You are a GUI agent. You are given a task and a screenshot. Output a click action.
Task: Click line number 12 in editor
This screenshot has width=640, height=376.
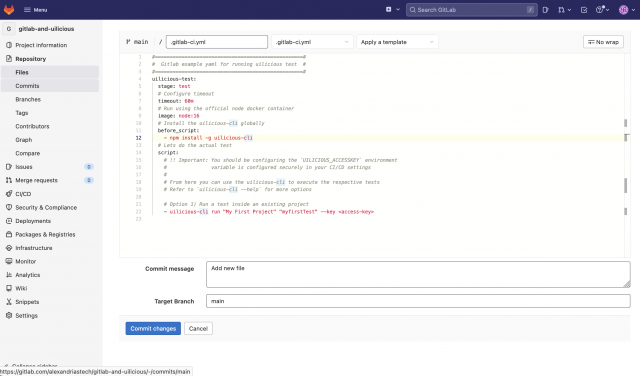(139, 138)
